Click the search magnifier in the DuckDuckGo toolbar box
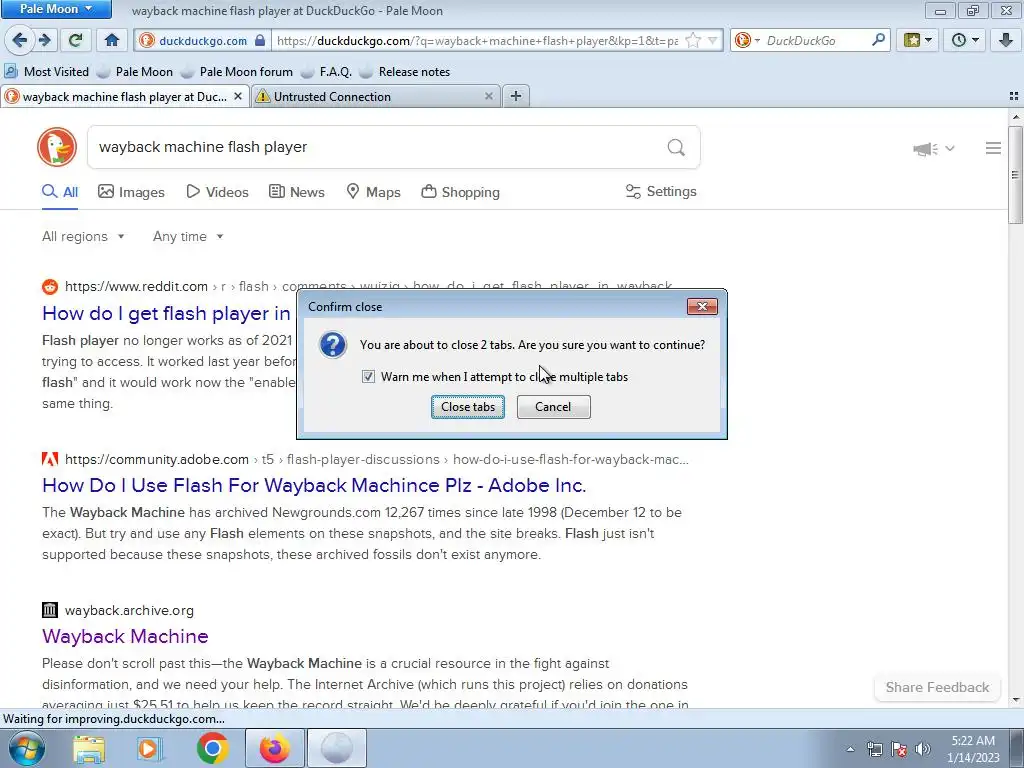 tap(878, 40)
